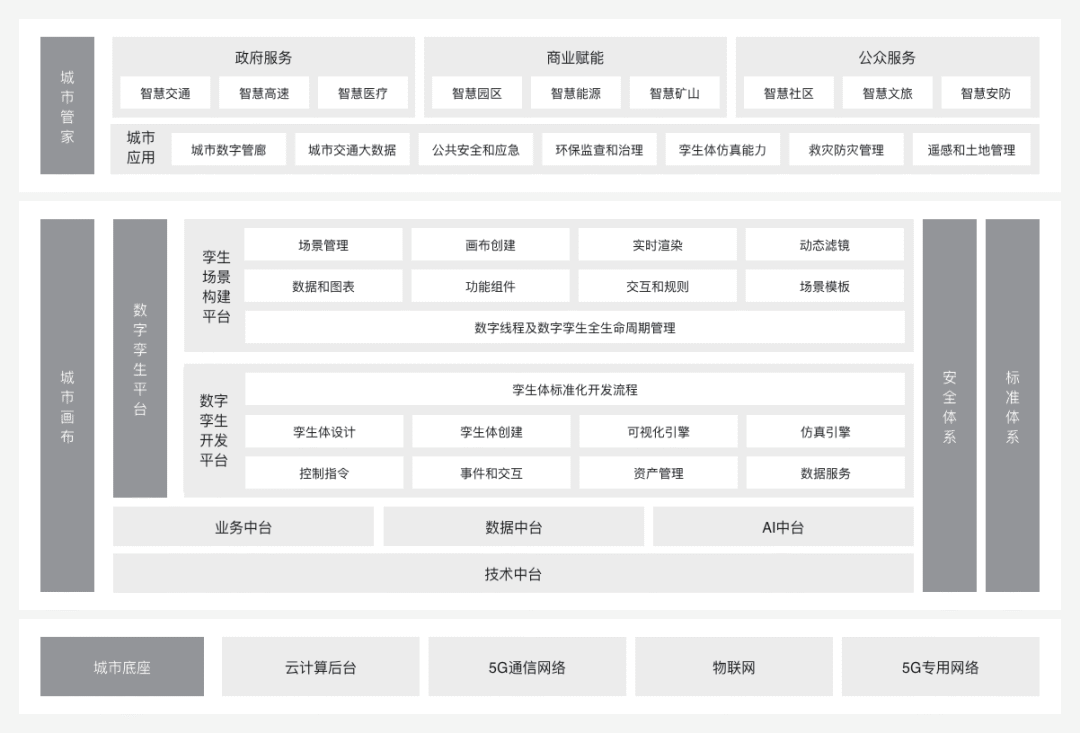Viewport: 1080px width, 733px height.
Task: Choose the 孪生体创建 box
Action: (491, 431)
